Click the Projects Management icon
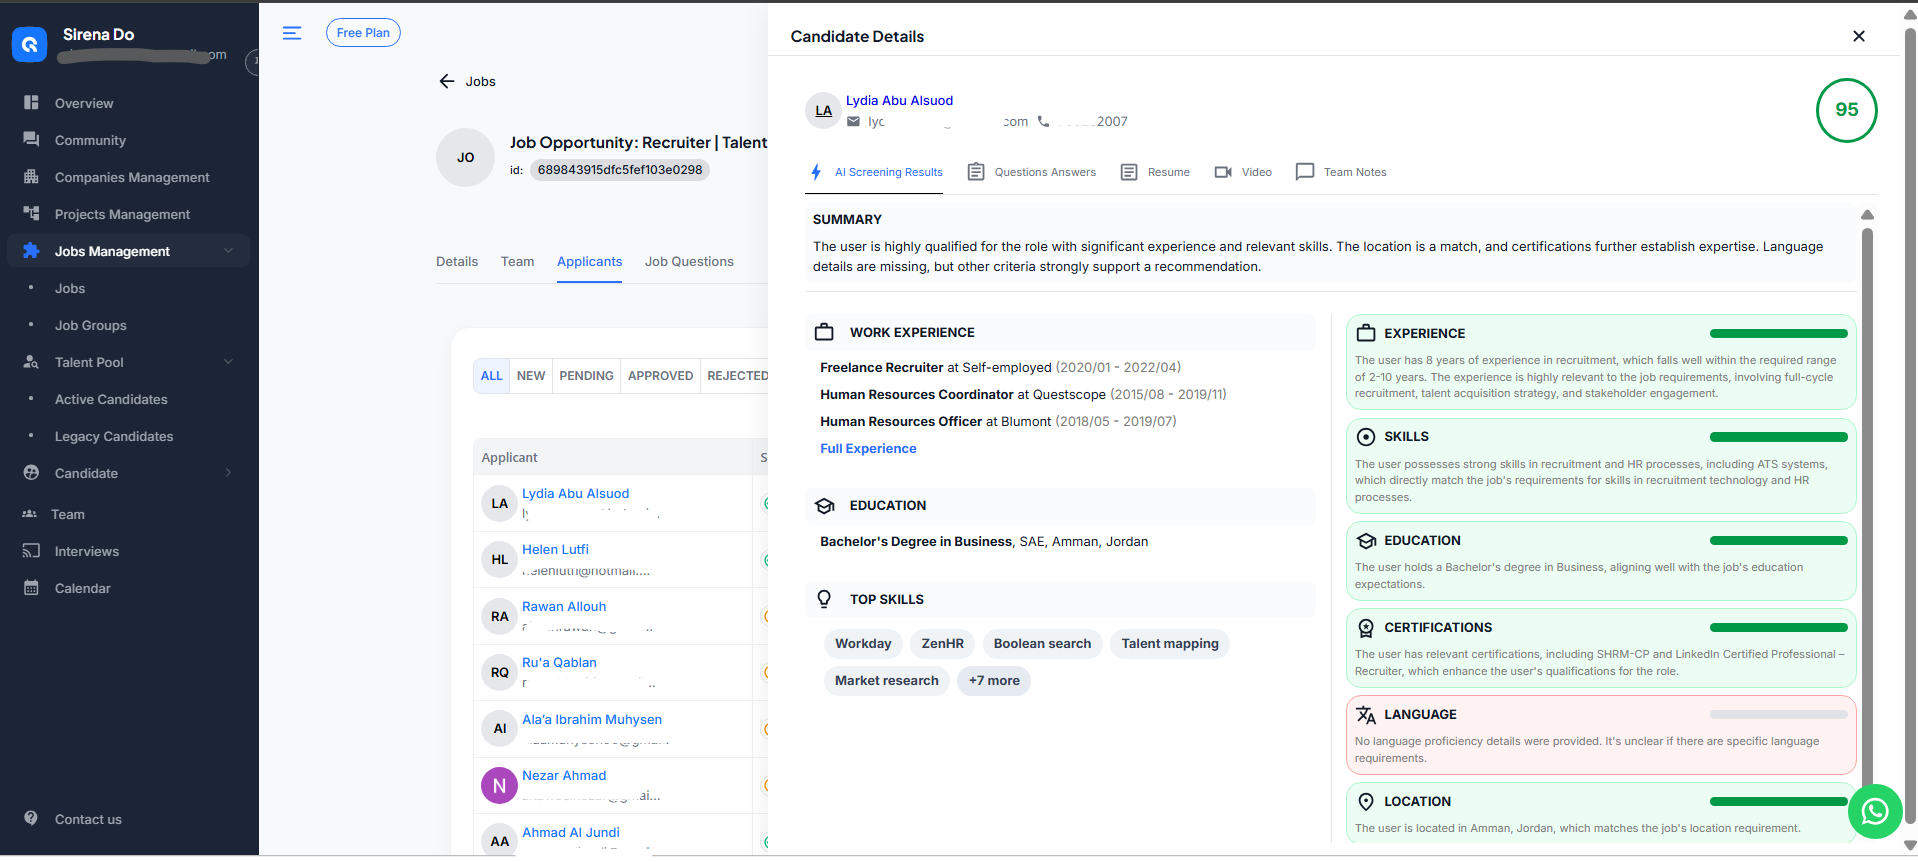The image size is (1918, 862). pos(31,213)
